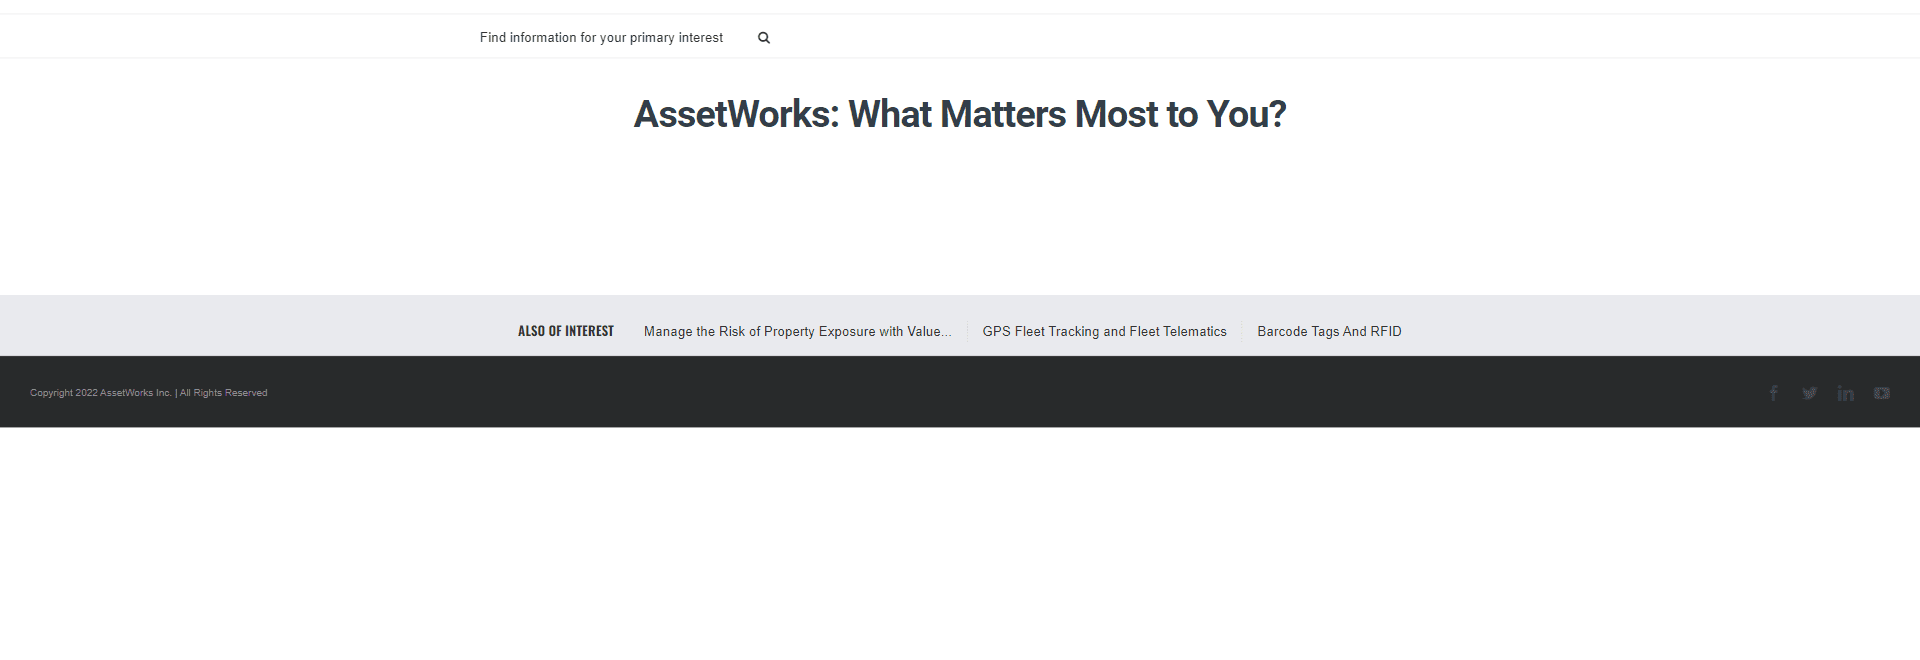This screenshot has height=660, width=1920.
Task: Open Manage the Risk of Property Exposure link
Action: click(797, 331)
